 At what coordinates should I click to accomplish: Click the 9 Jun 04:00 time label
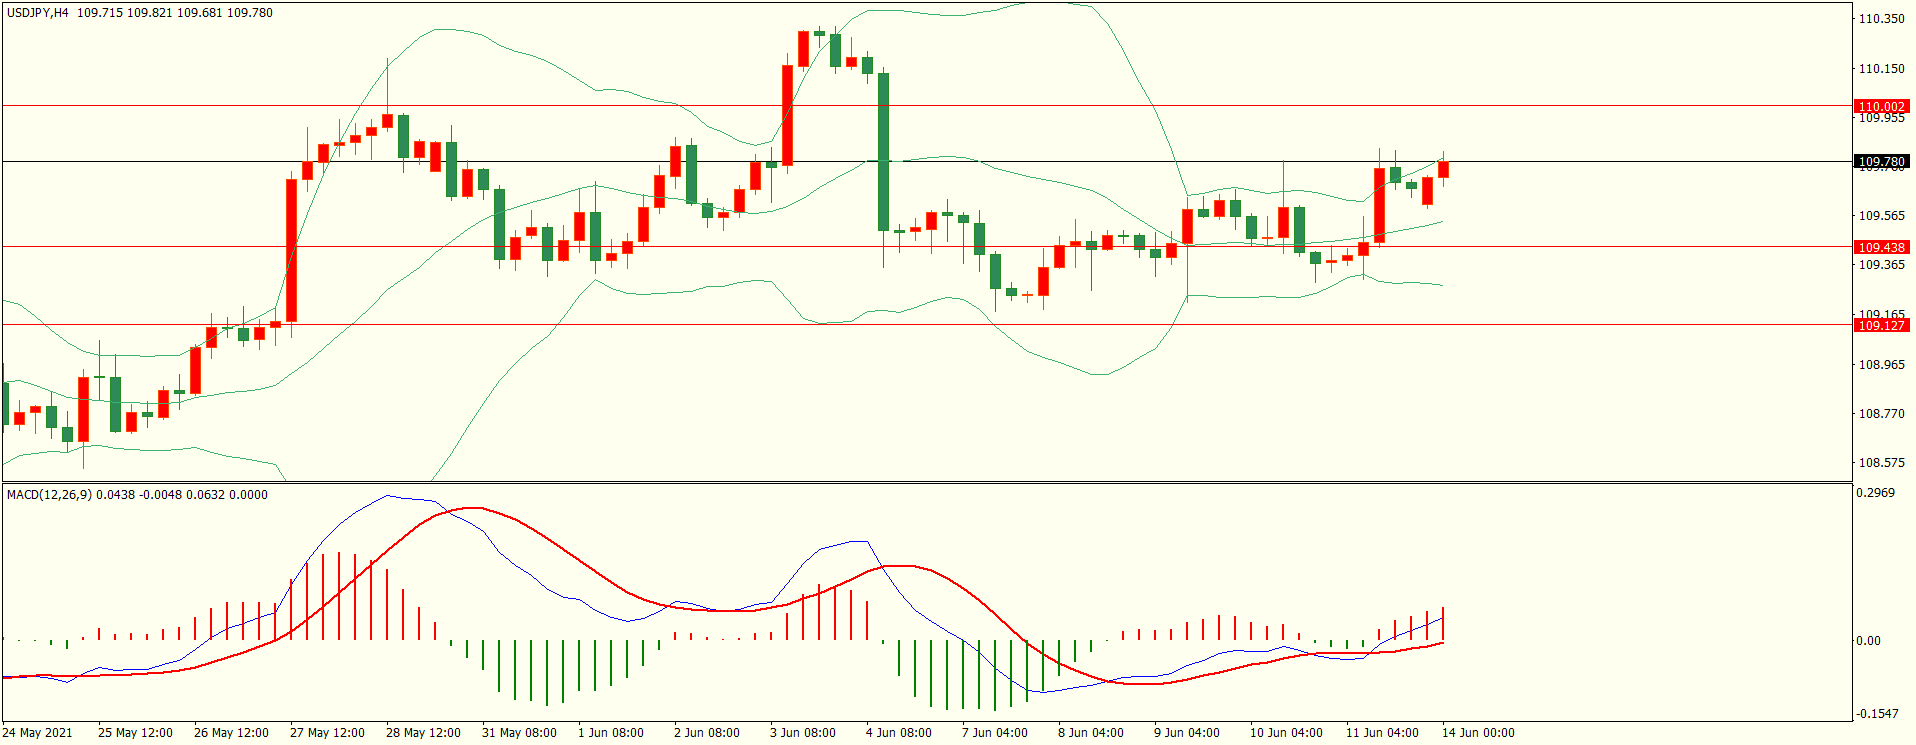[1187, 733]
